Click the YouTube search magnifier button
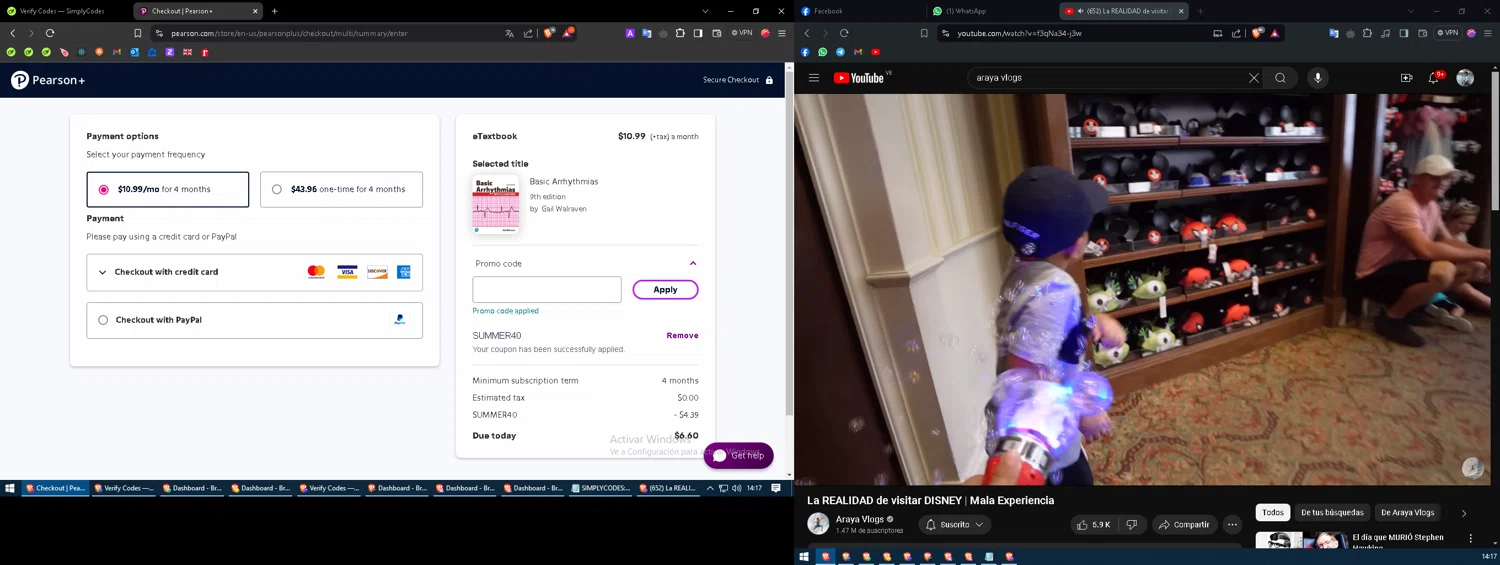 (x=1280, y=78)
